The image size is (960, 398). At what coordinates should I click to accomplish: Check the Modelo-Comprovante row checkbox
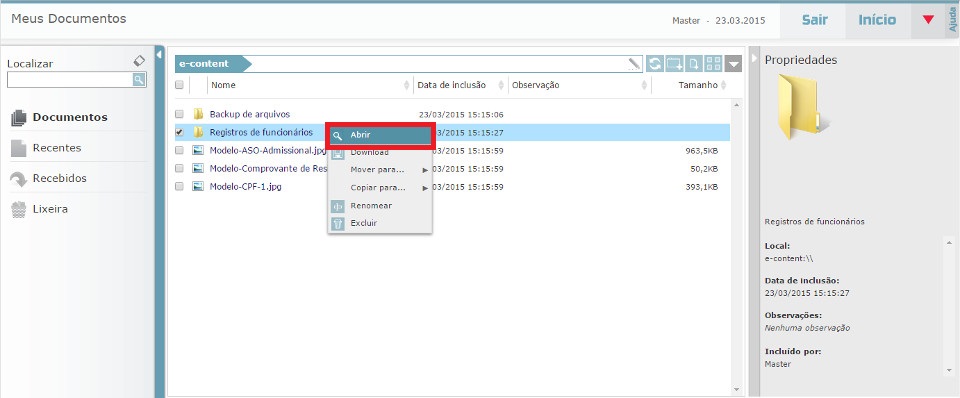(179, 168)
